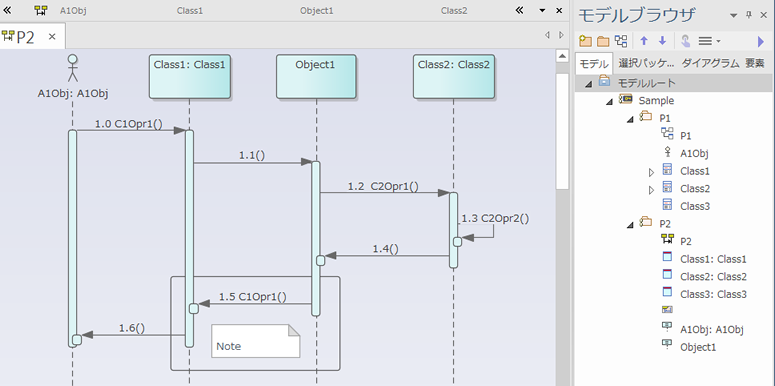Click the new diagram icon in browser toolbar
Viewport: 775px width, 386px height.
click(x=621, y=41)
